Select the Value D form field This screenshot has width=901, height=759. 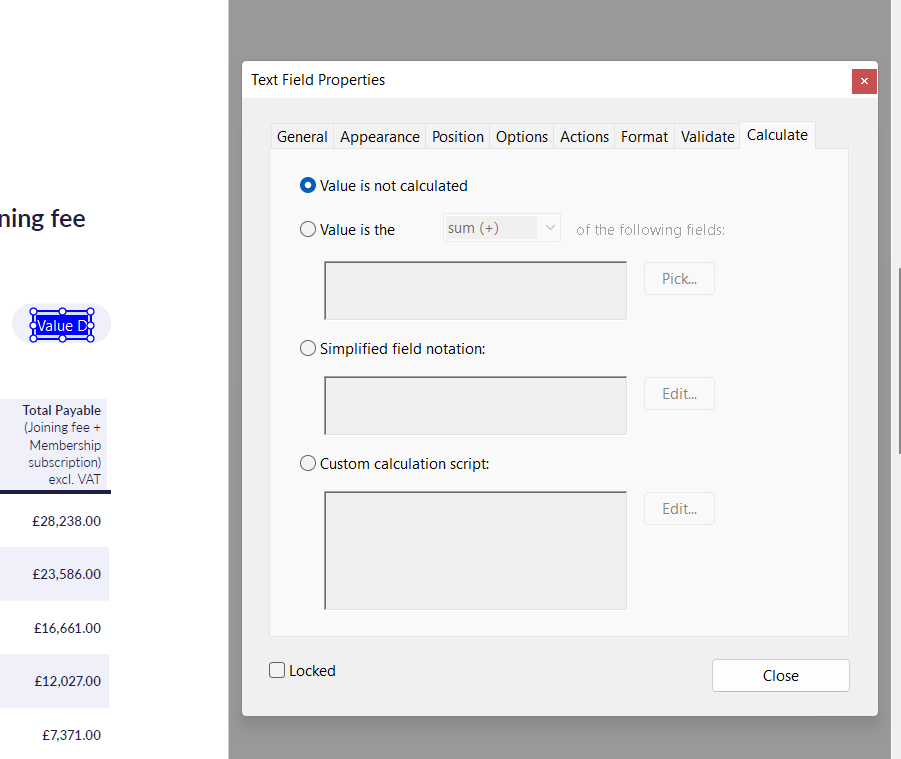coord(61,324)
